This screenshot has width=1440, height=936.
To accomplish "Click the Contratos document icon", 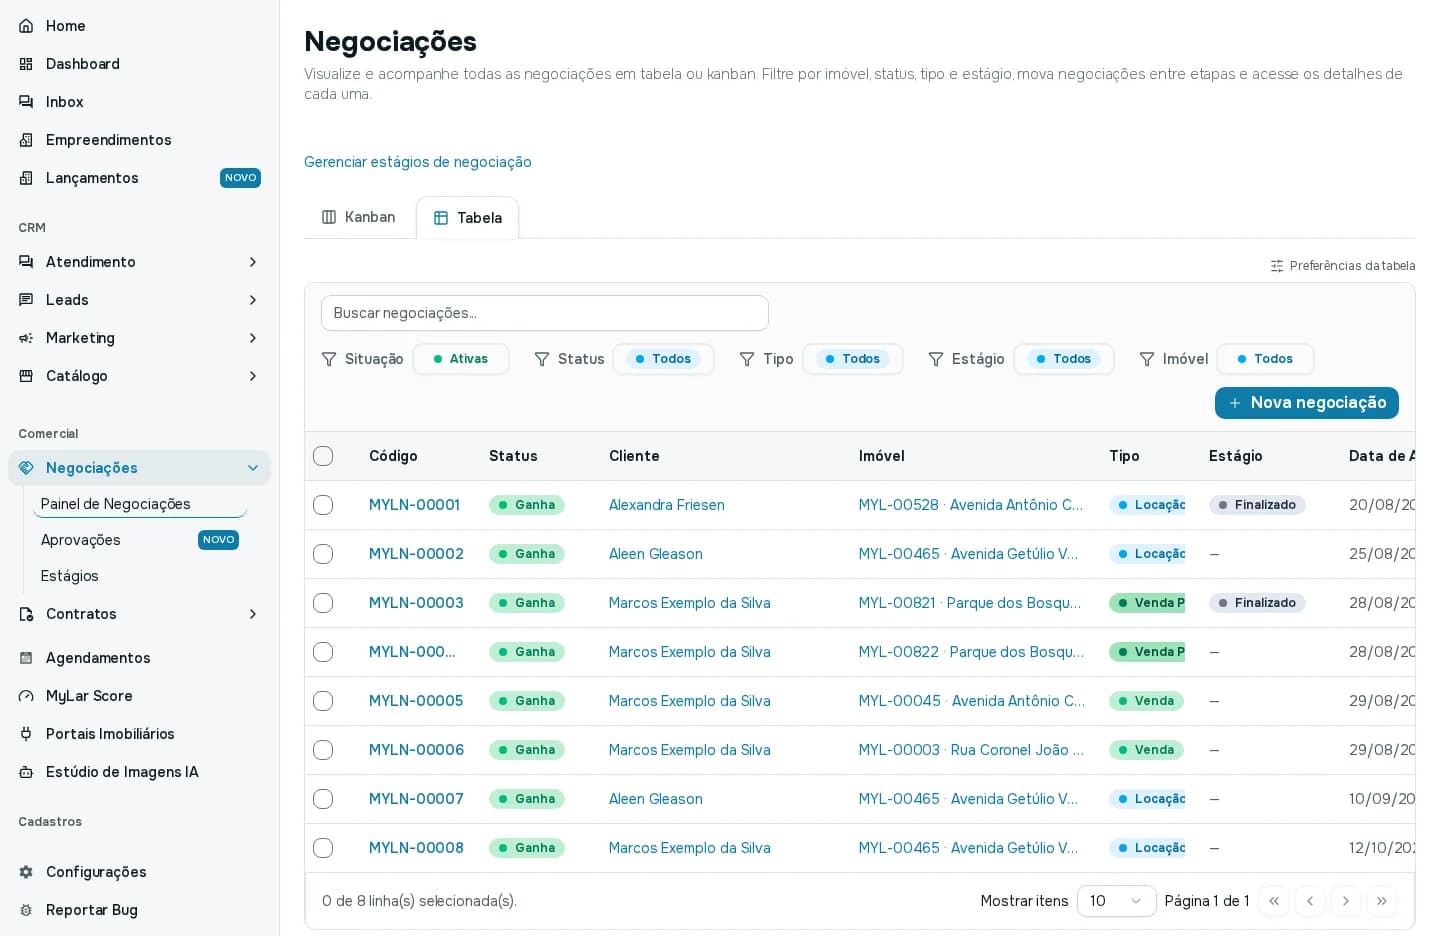I will tap(26, 614).
